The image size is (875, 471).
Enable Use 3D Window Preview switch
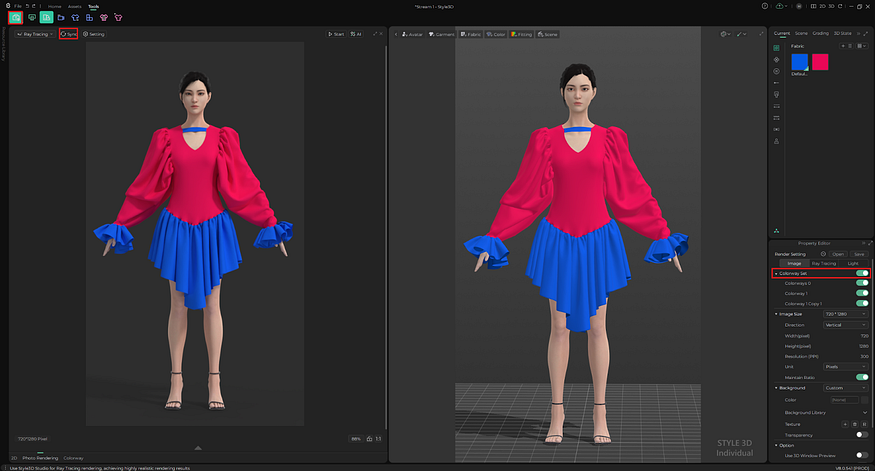tap(862, 455)
